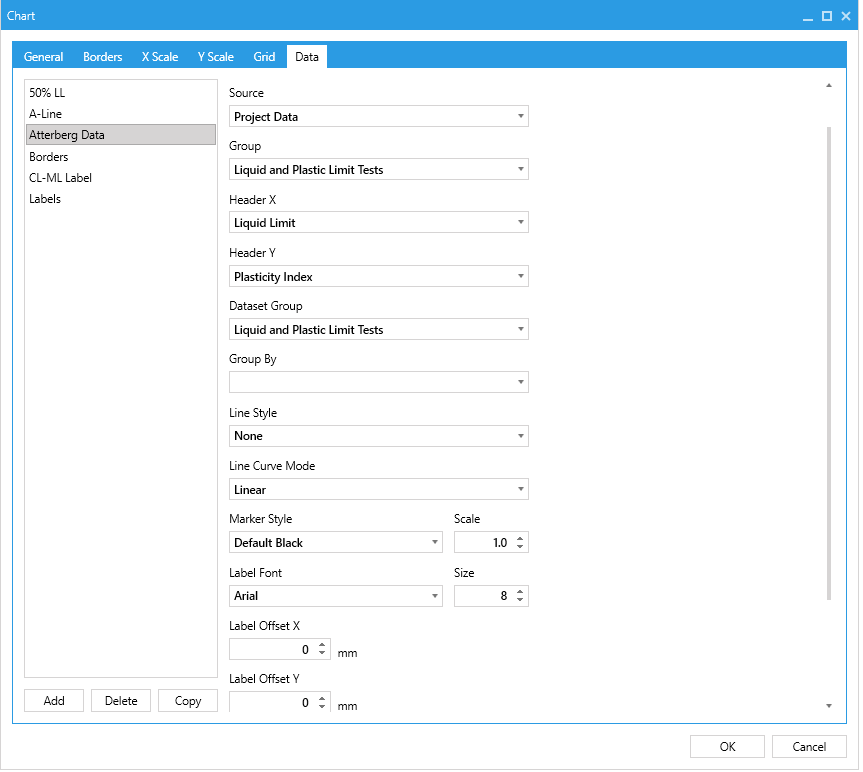Screen dimensions: 863x772
Task: Switch to the General tab
Action: 43,57
